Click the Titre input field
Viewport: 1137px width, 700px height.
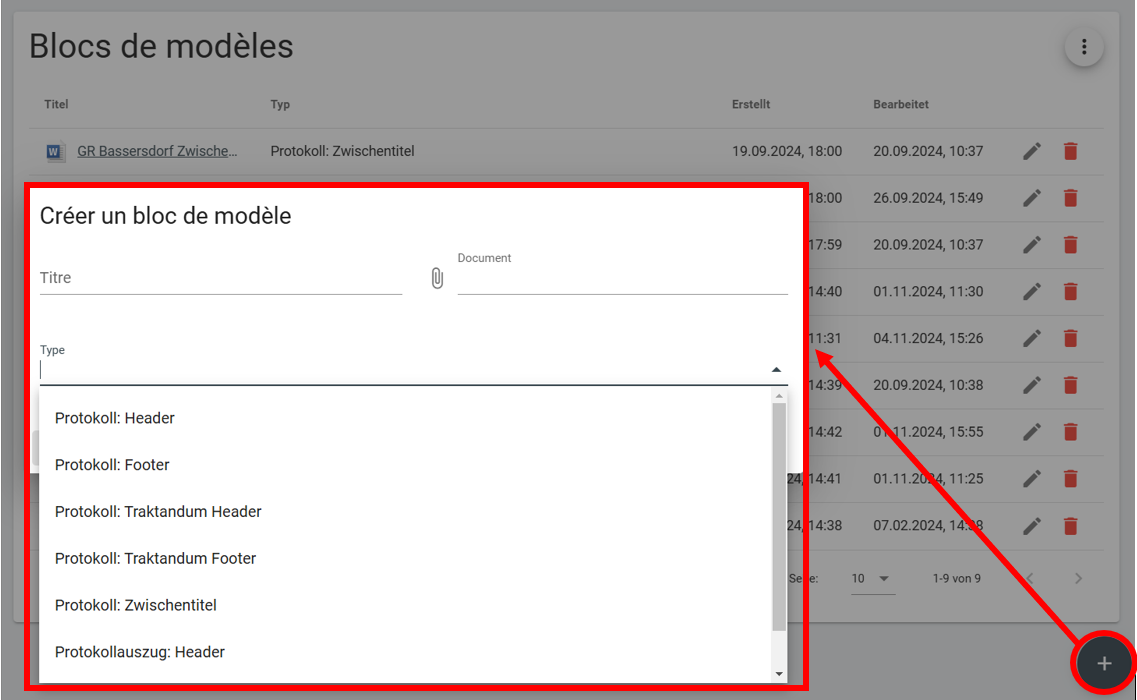click(x=220, y=278)
